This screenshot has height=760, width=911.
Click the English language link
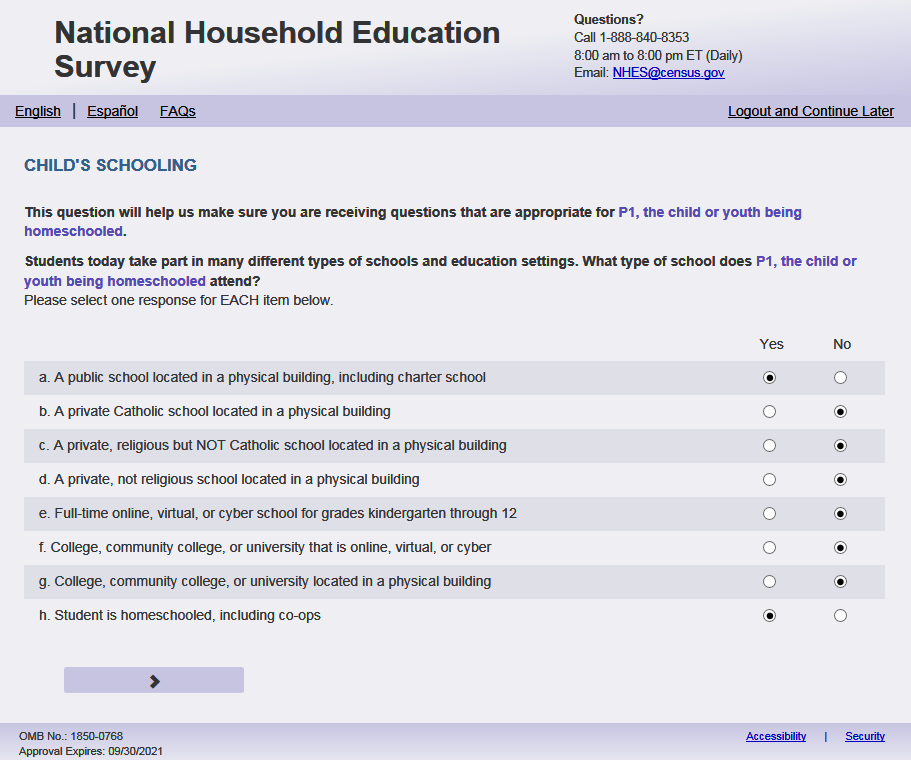point(38,111)
